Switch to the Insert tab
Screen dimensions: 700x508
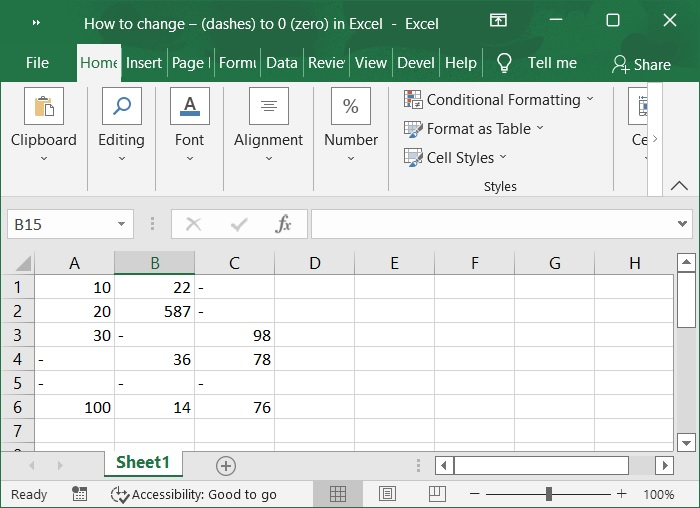coord(144,63)
